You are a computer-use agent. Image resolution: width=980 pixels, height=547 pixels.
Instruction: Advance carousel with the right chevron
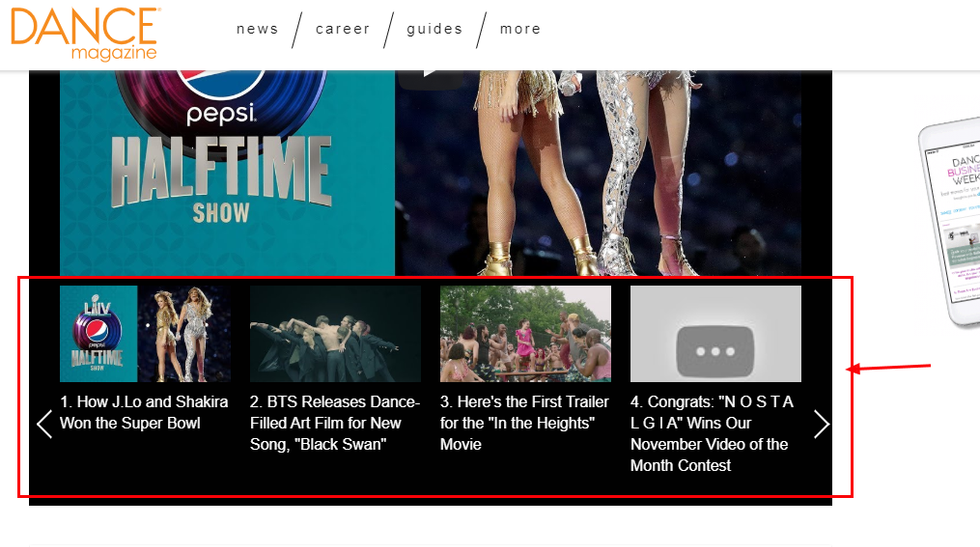(x=821, y=424)
